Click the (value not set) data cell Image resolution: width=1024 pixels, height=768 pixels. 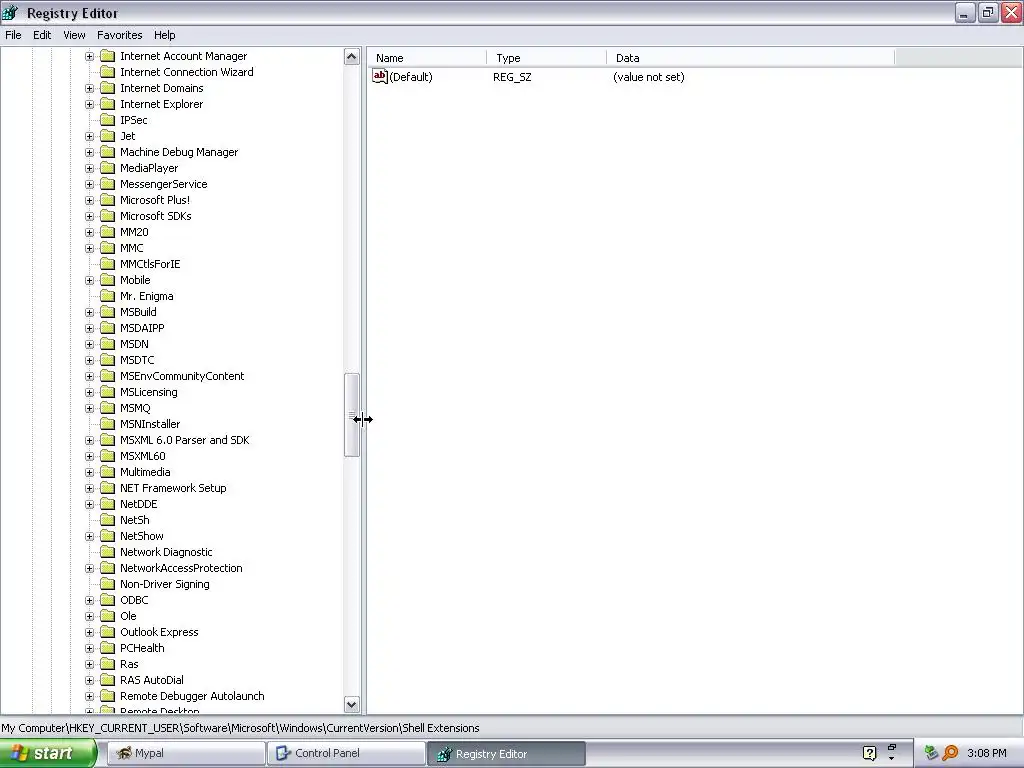click(648, 77)
